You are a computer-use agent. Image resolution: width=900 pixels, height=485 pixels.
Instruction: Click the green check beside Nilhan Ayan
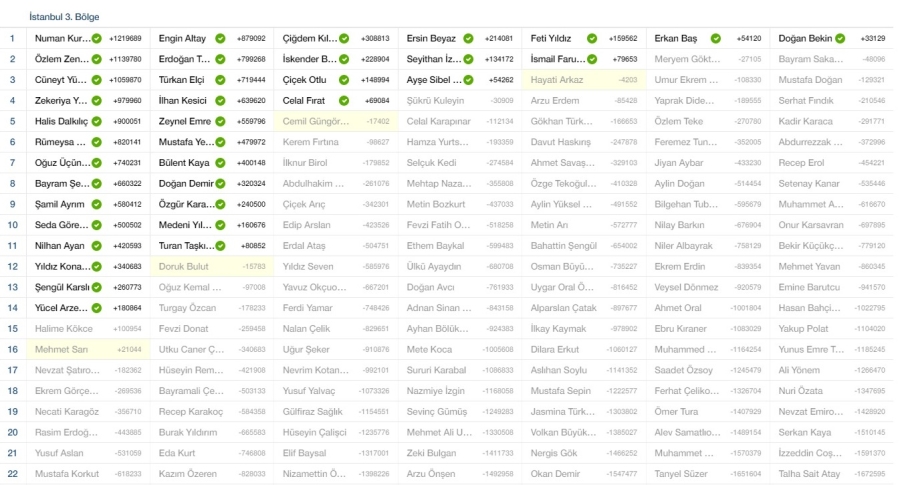point(97,246)
